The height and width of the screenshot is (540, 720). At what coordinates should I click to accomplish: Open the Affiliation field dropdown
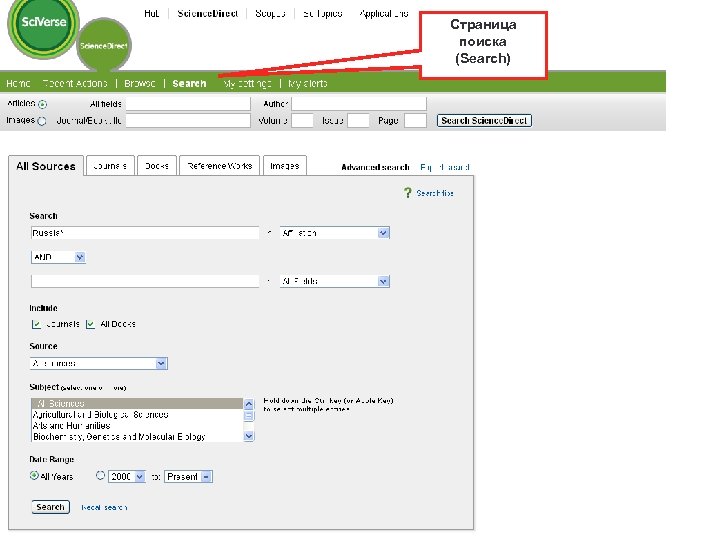pyautogui.click(x=335, y=233)
